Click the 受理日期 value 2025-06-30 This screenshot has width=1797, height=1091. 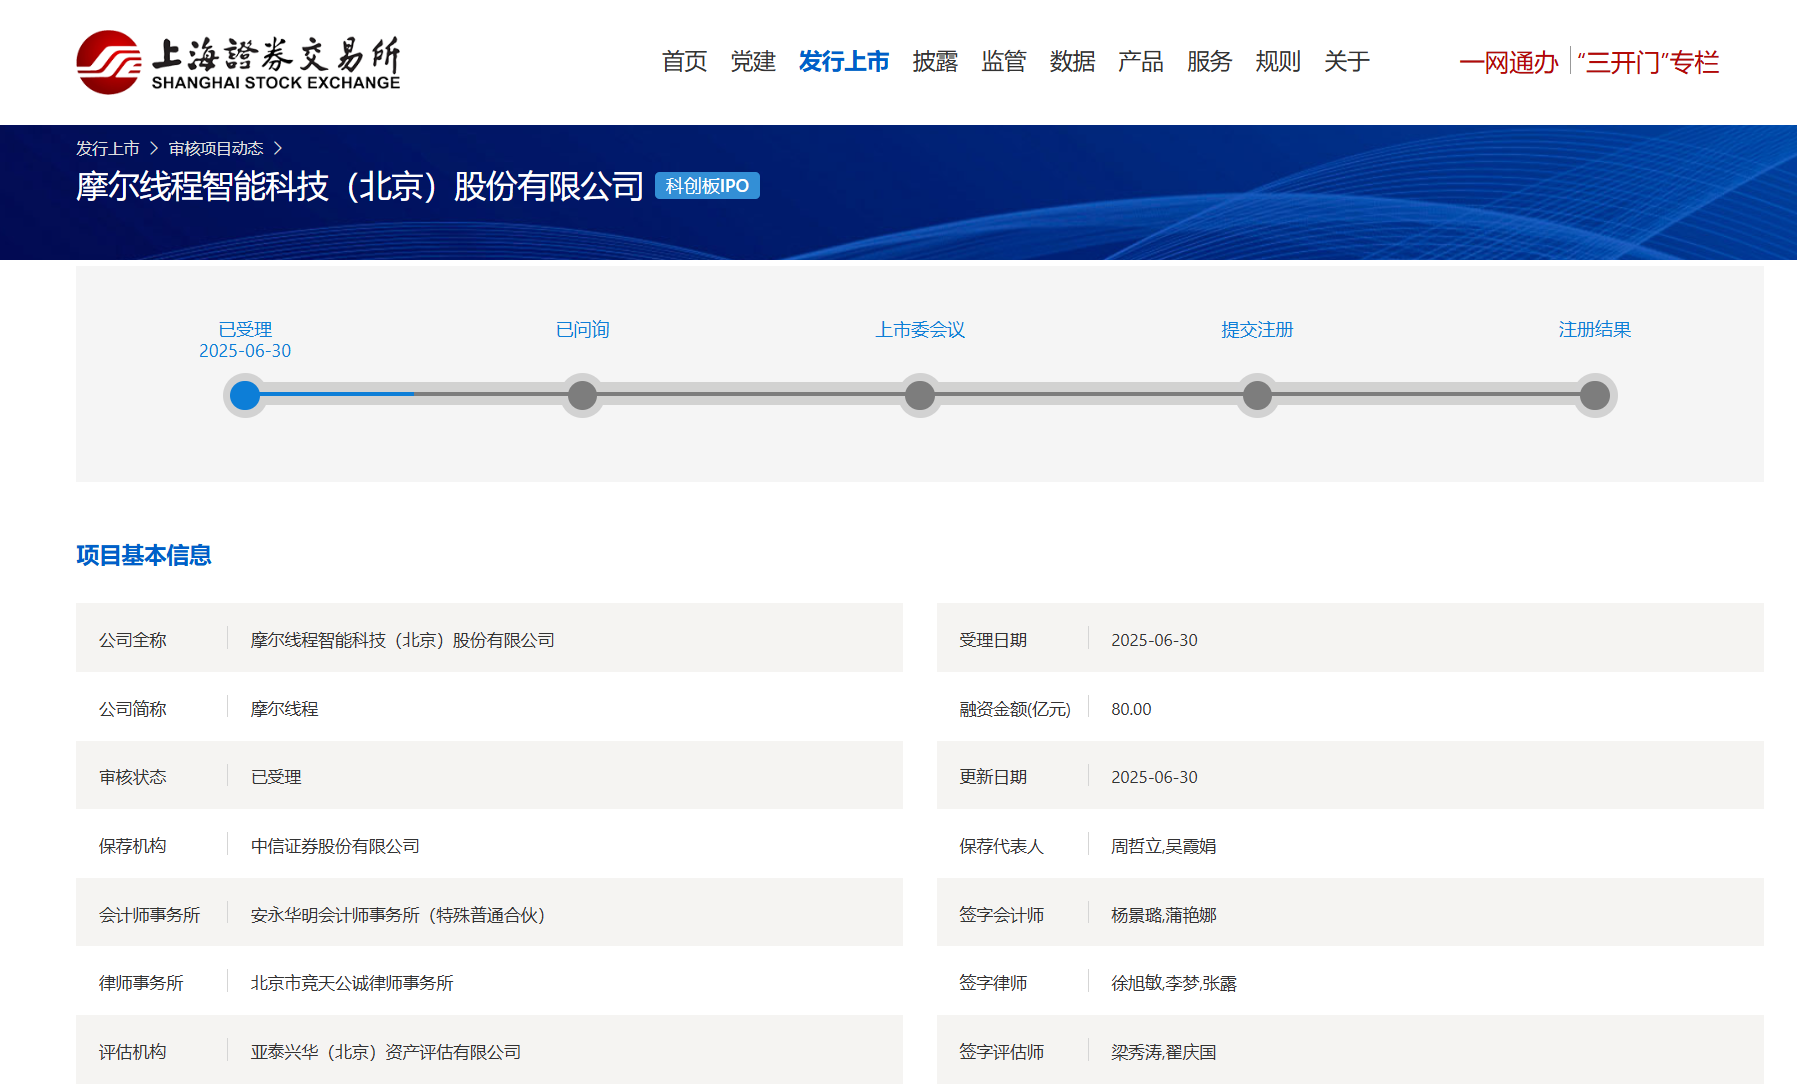[1154, 640]
